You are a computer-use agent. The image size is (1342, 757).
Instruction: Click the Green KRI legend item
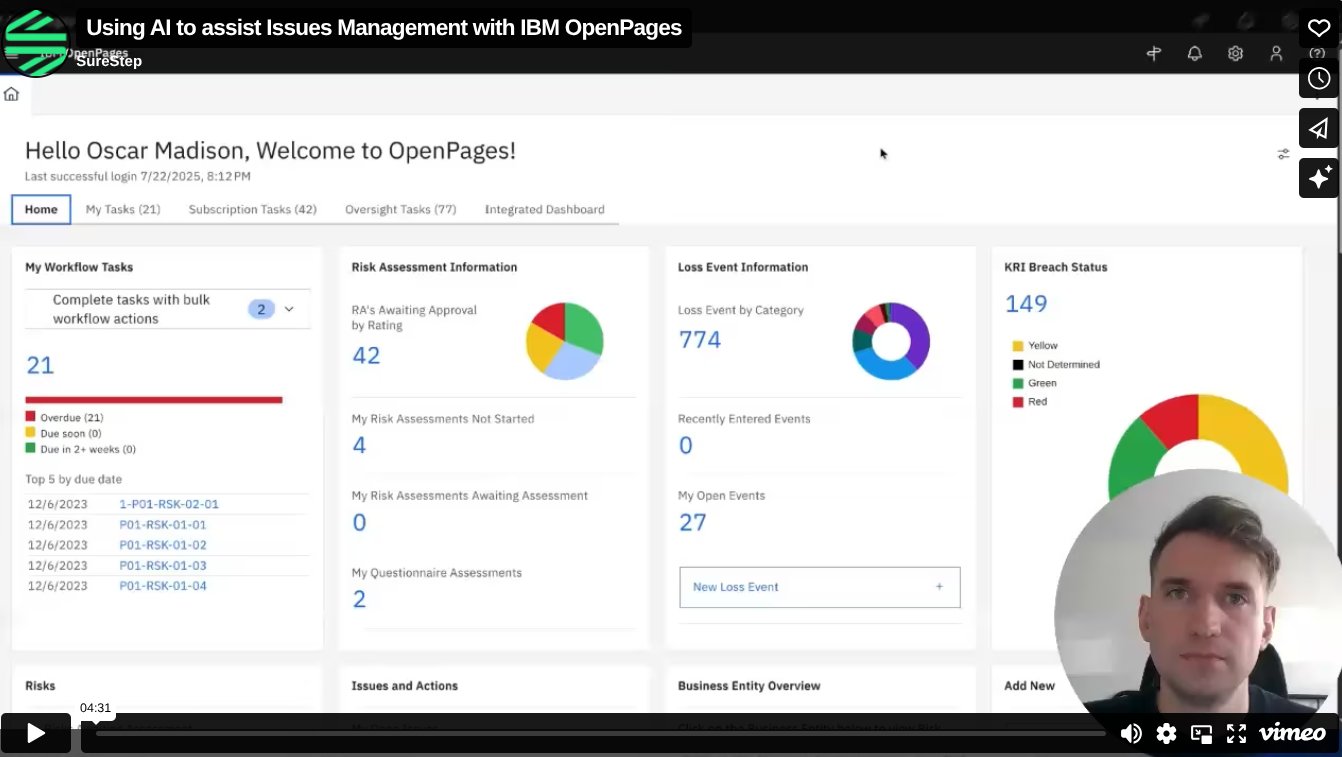point(1034,383)
